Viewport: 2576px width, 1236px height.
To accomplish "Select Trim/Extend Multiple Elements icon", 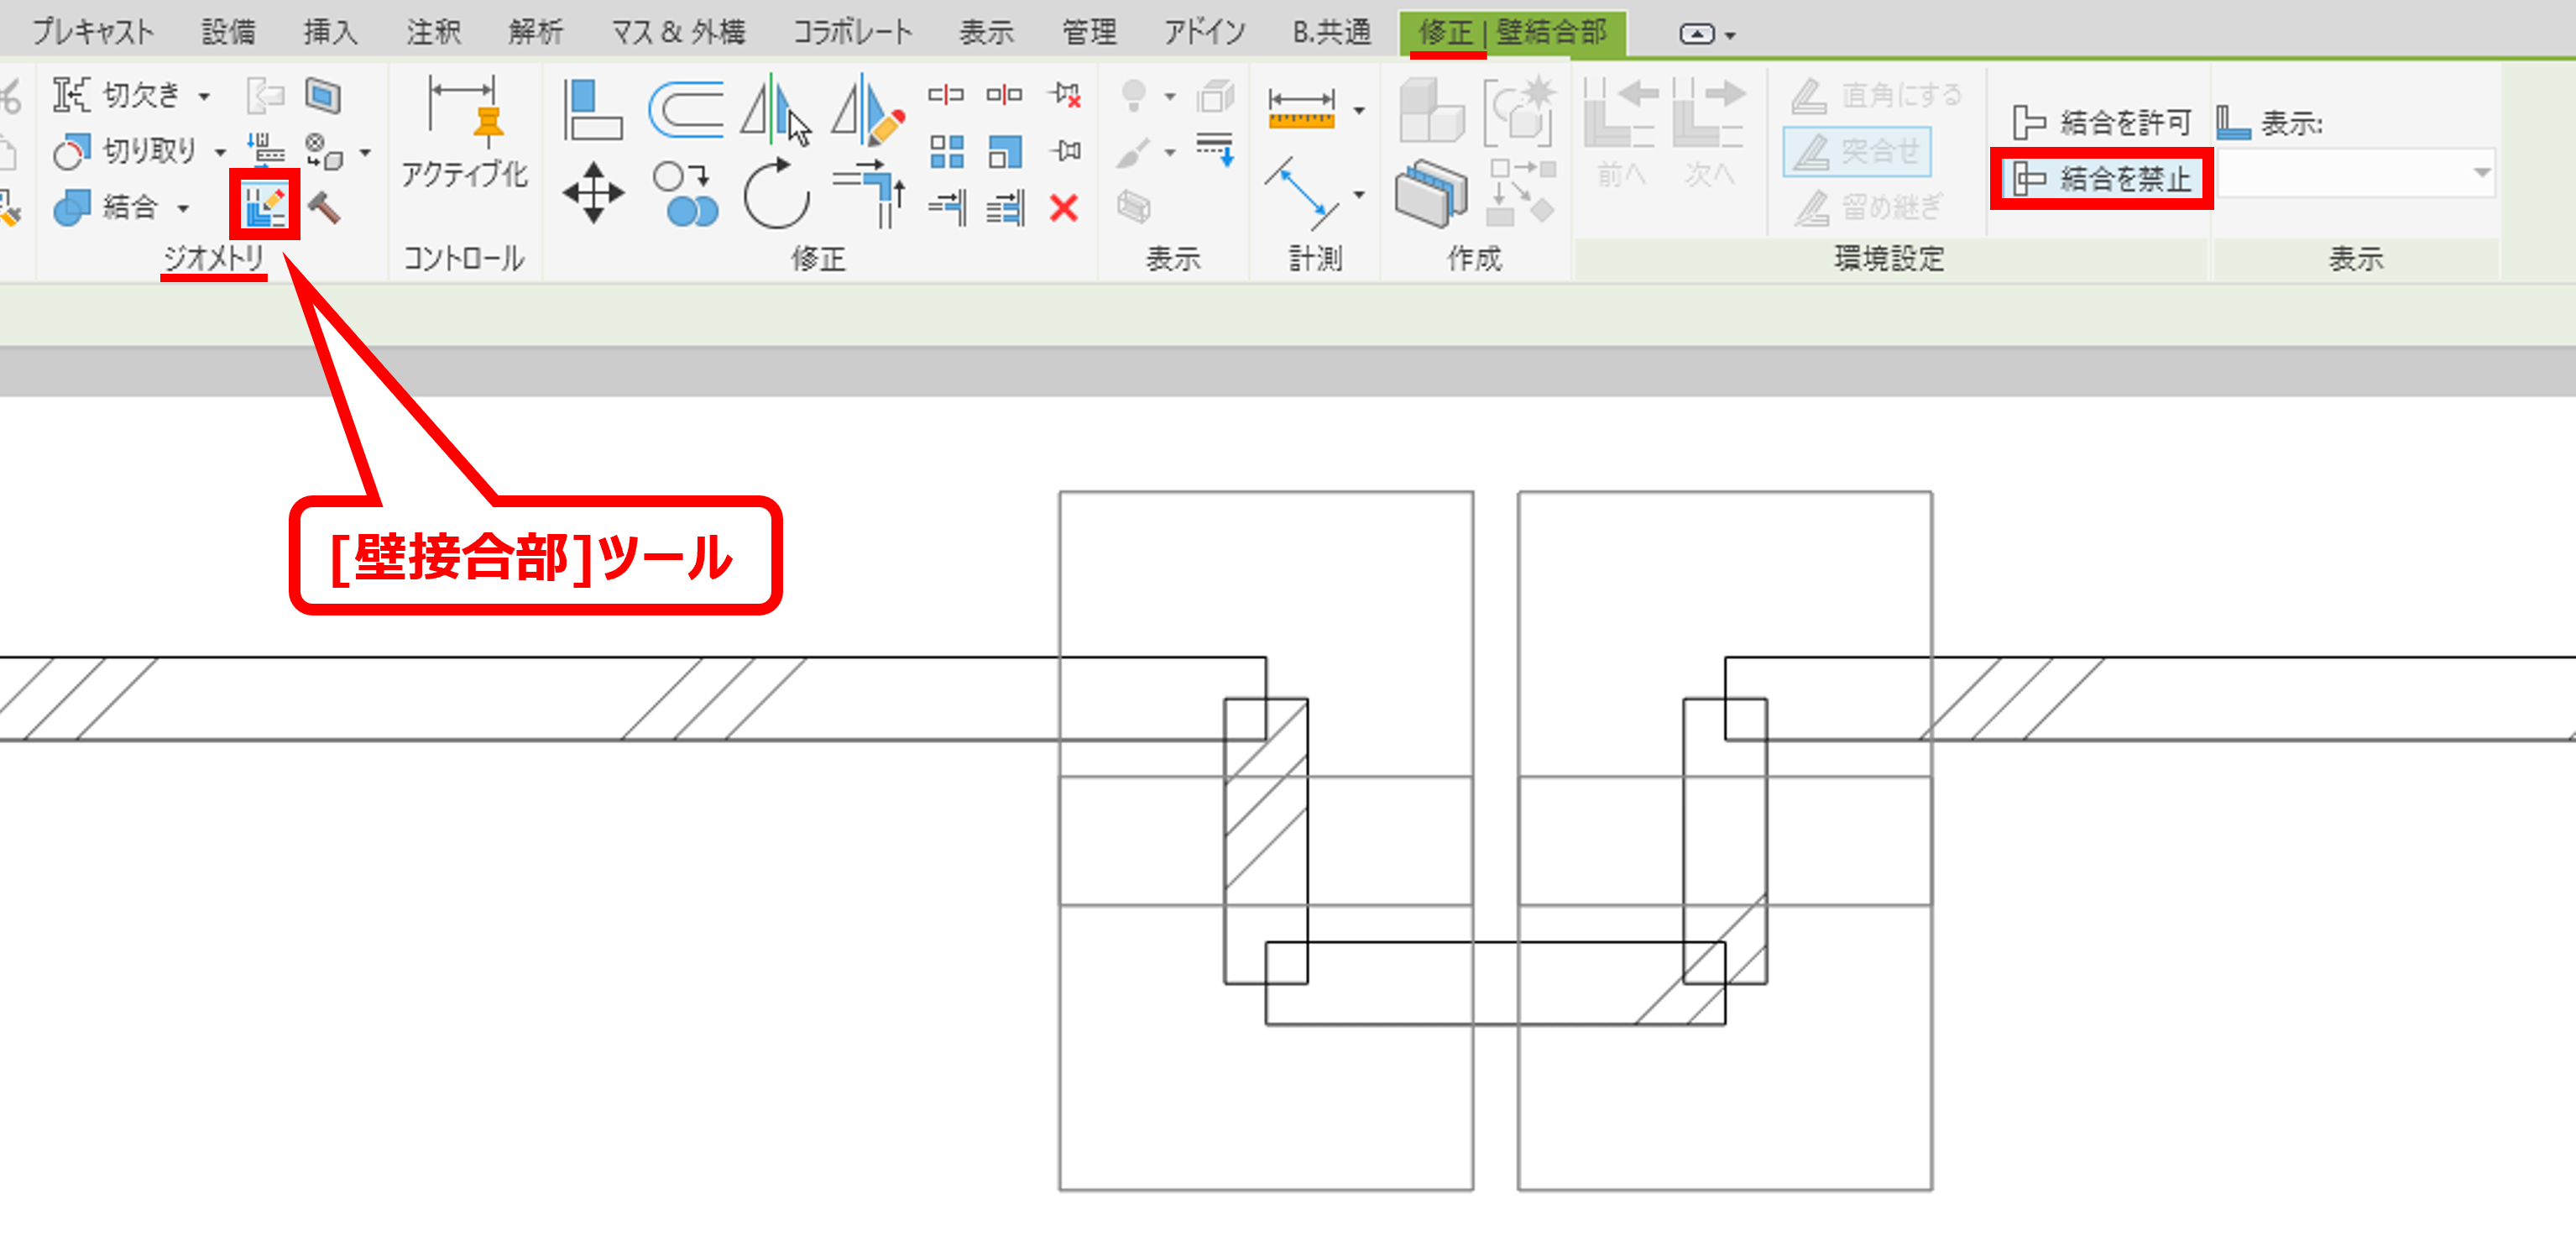I will pos(1005,208).
